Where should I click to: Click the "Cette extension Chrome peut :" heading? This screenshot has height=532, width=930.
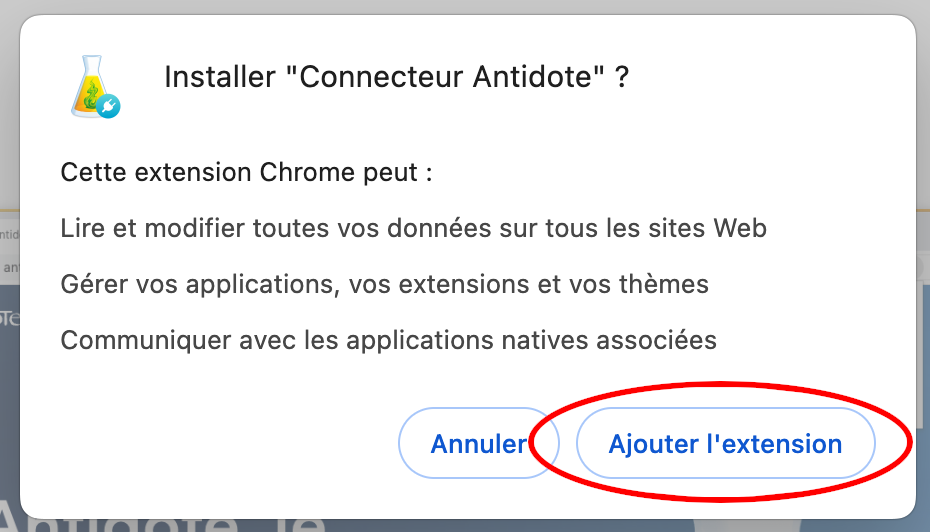(246, 172)
